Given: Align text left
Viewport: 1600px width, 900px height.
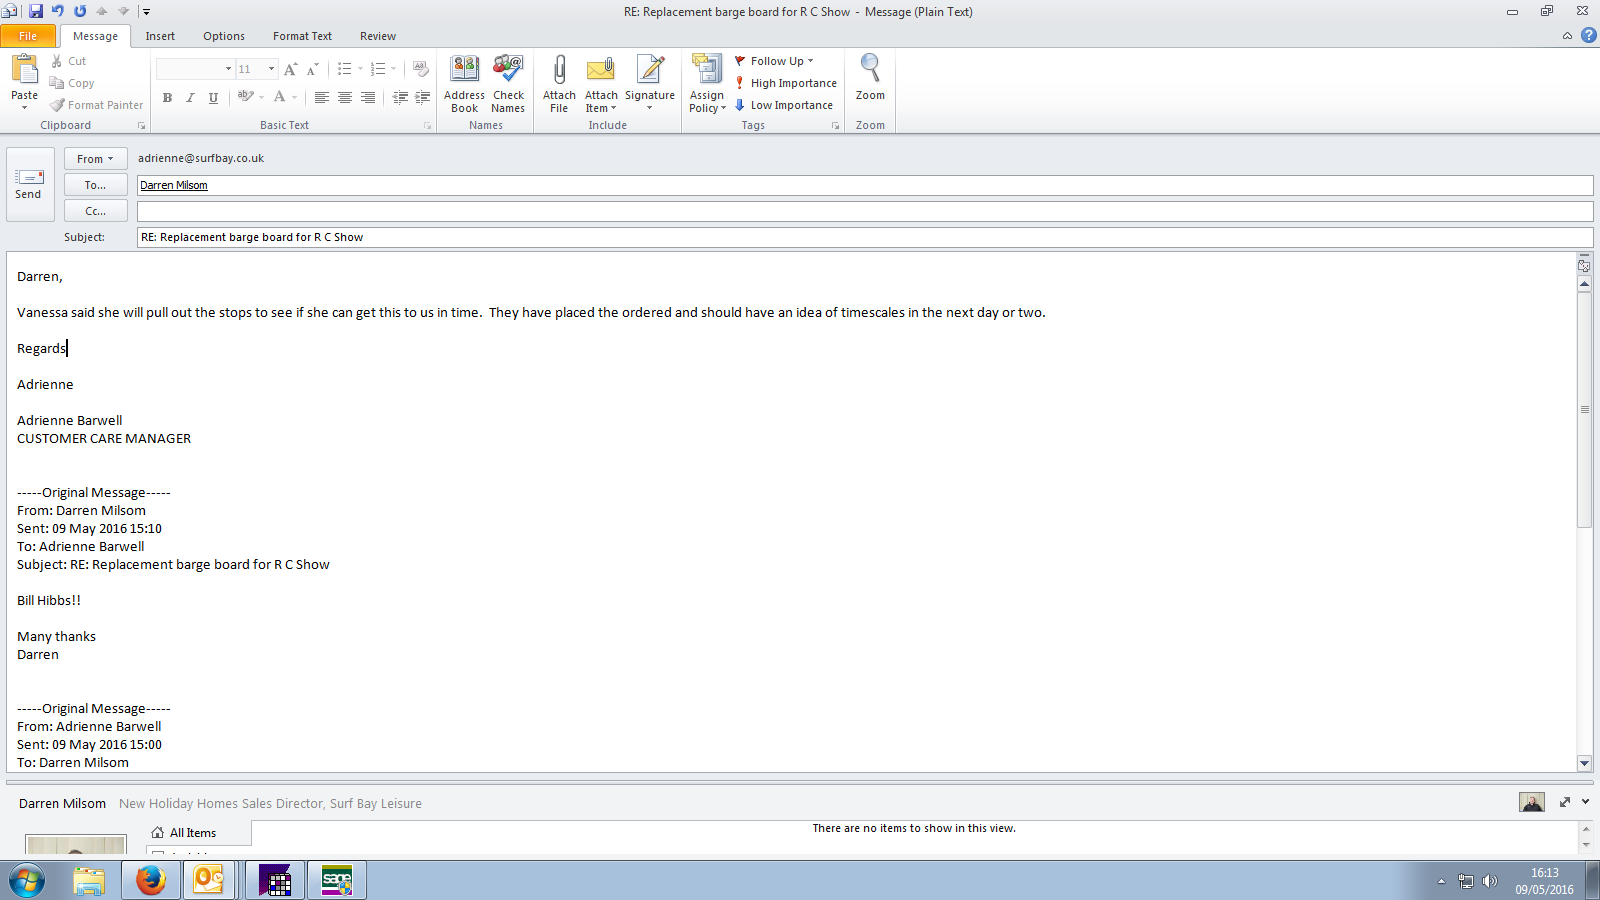Looking at the screenshot, I should click(x=321, y=97).
